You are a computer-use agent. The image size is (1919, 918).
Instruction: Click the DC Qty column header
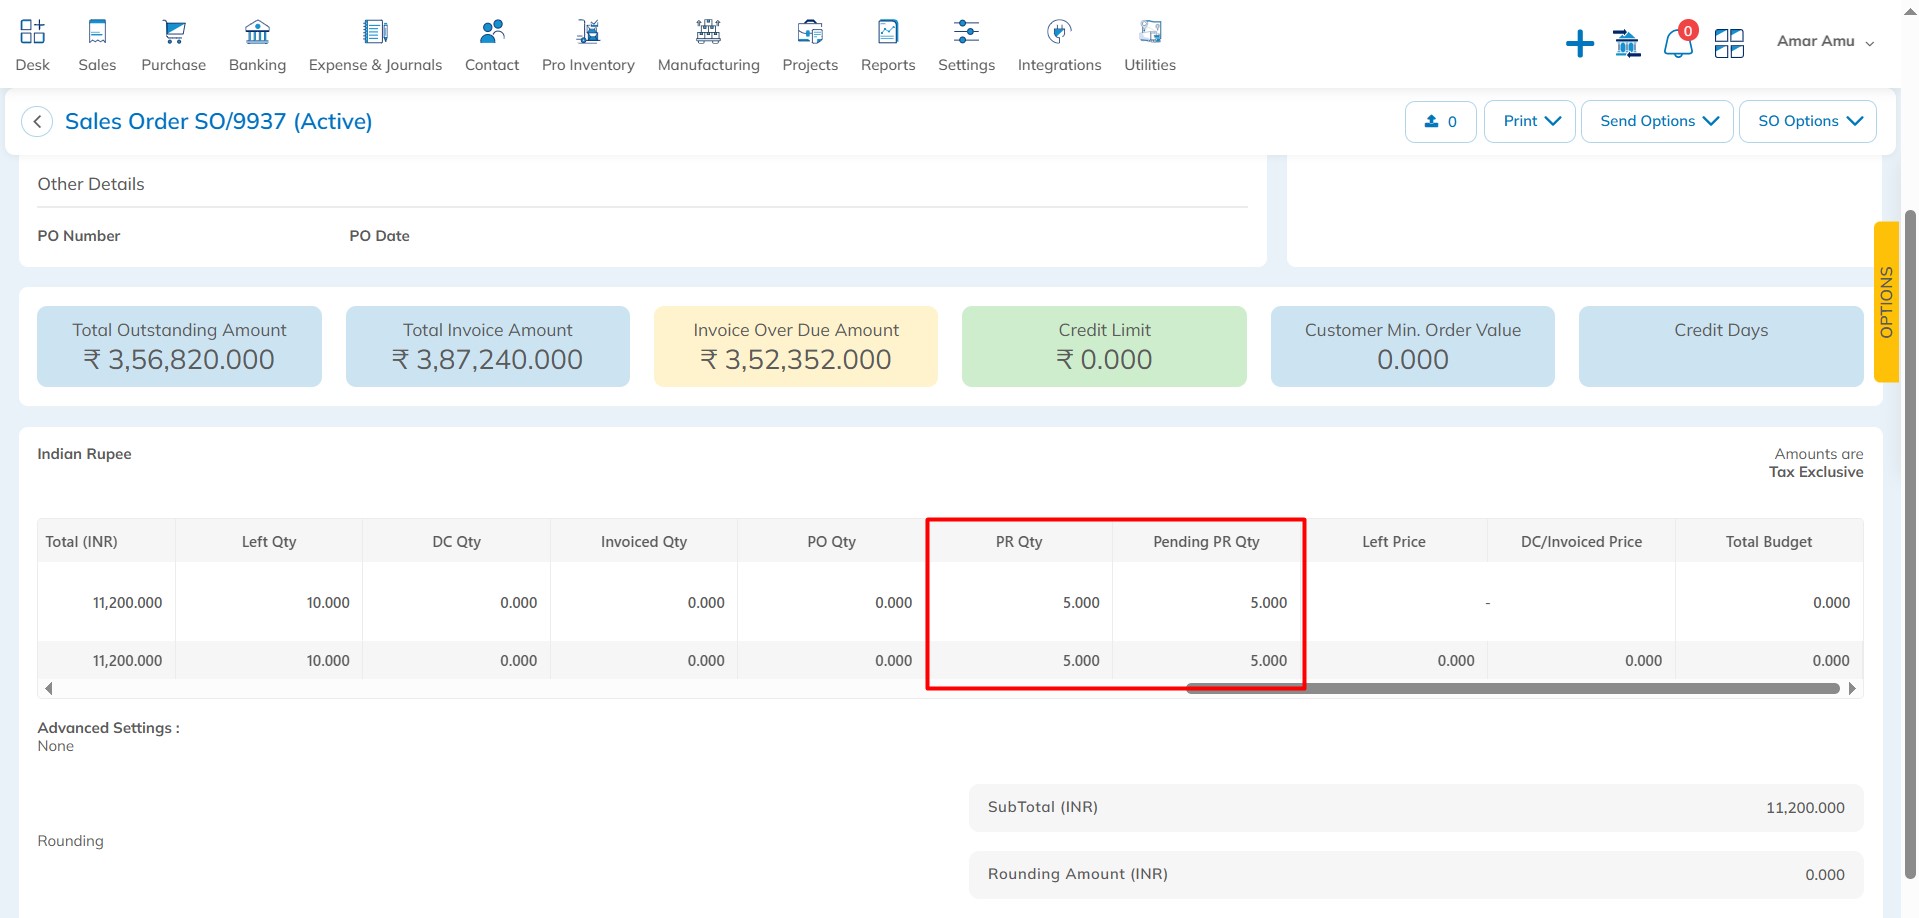(456, 541)
